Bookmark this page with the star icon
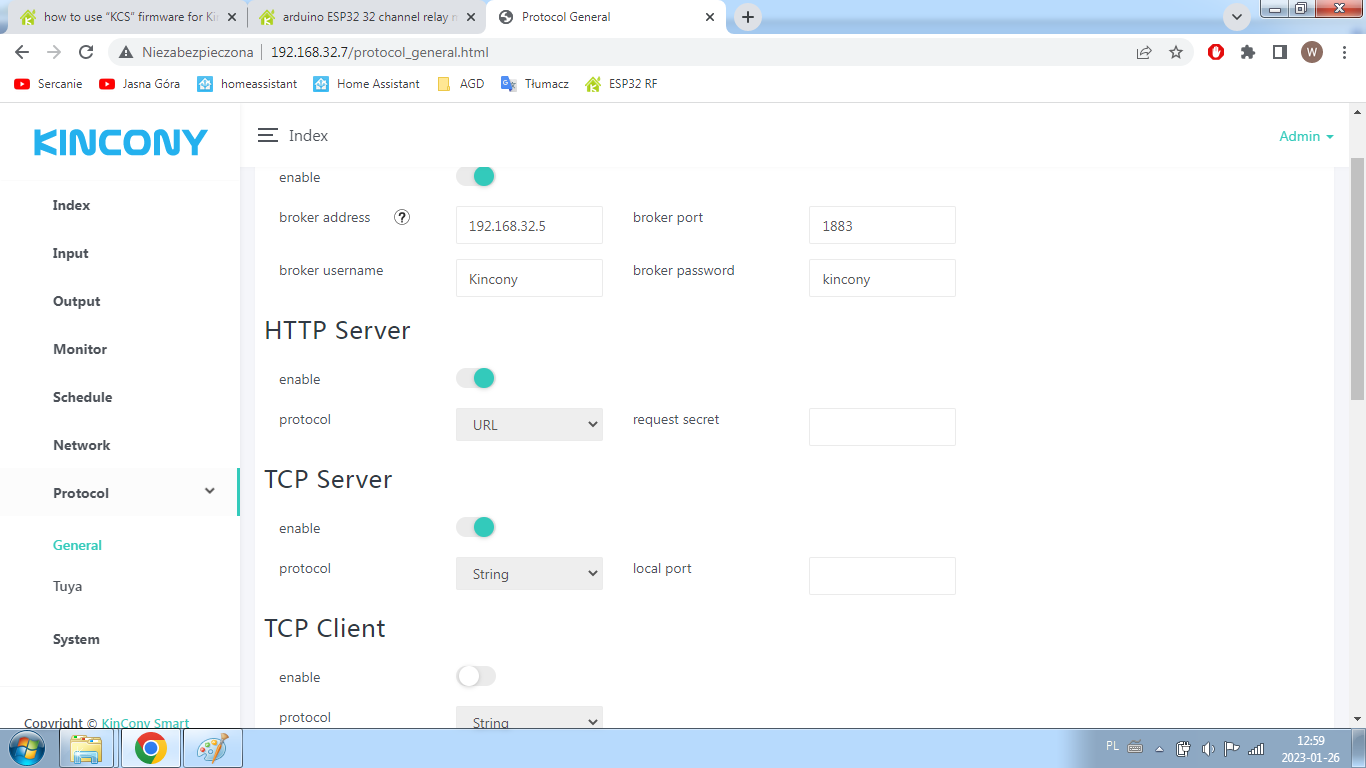Image resolution: width=1366 pixels, height=768 pixels. tap(1176, 52)
